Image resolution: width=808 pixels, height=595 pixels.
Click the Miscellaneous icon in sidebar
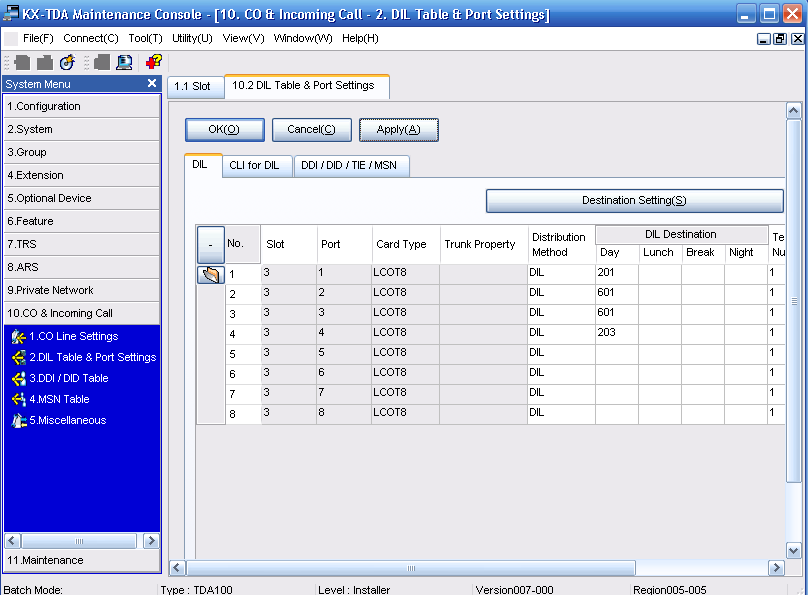pyautogui.click(x=19, y=420)
